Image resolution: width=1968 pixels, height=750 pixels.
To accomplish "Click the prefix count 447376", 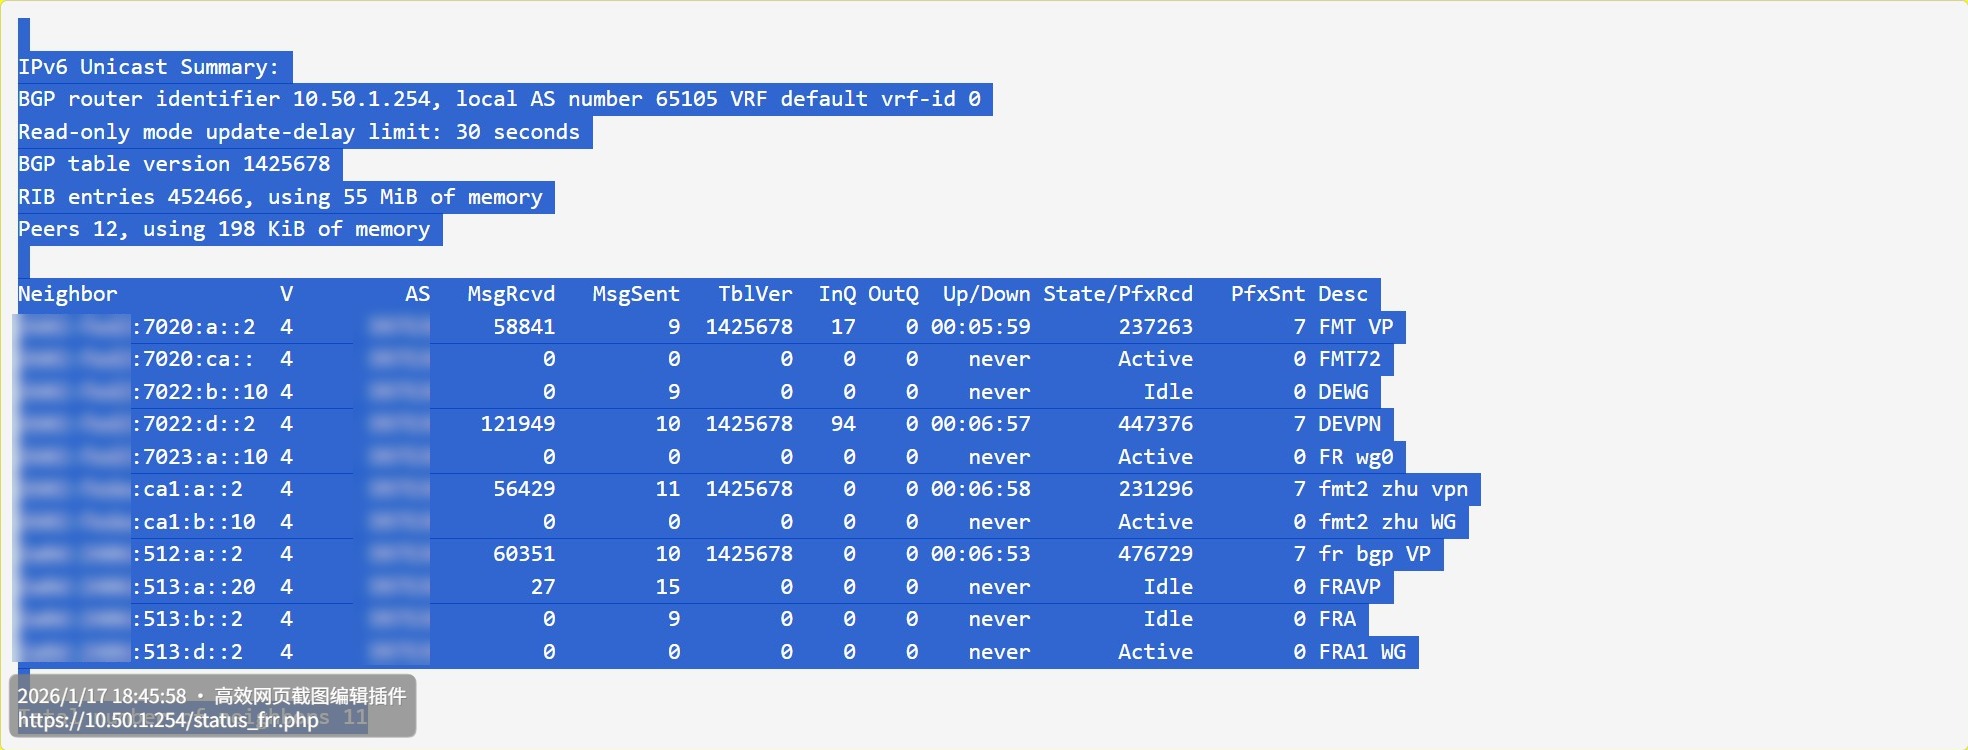I will pyautogui.click(x=1155, y=424).
